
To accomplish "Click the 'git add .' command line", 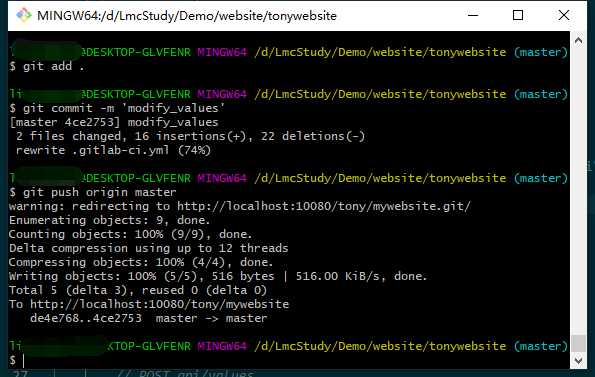I will tap(47, 66).
